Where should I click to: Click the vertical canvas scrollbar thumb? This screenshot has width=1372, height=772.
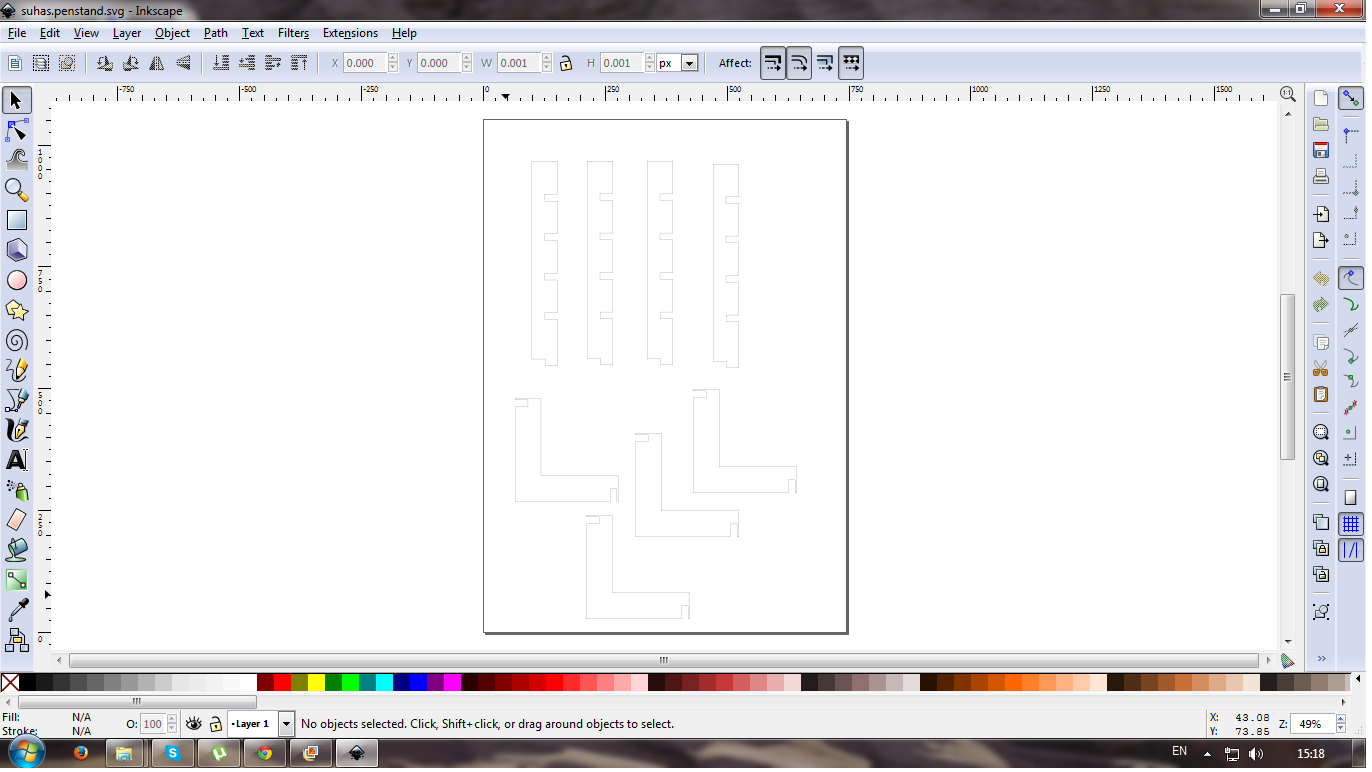1288,376
